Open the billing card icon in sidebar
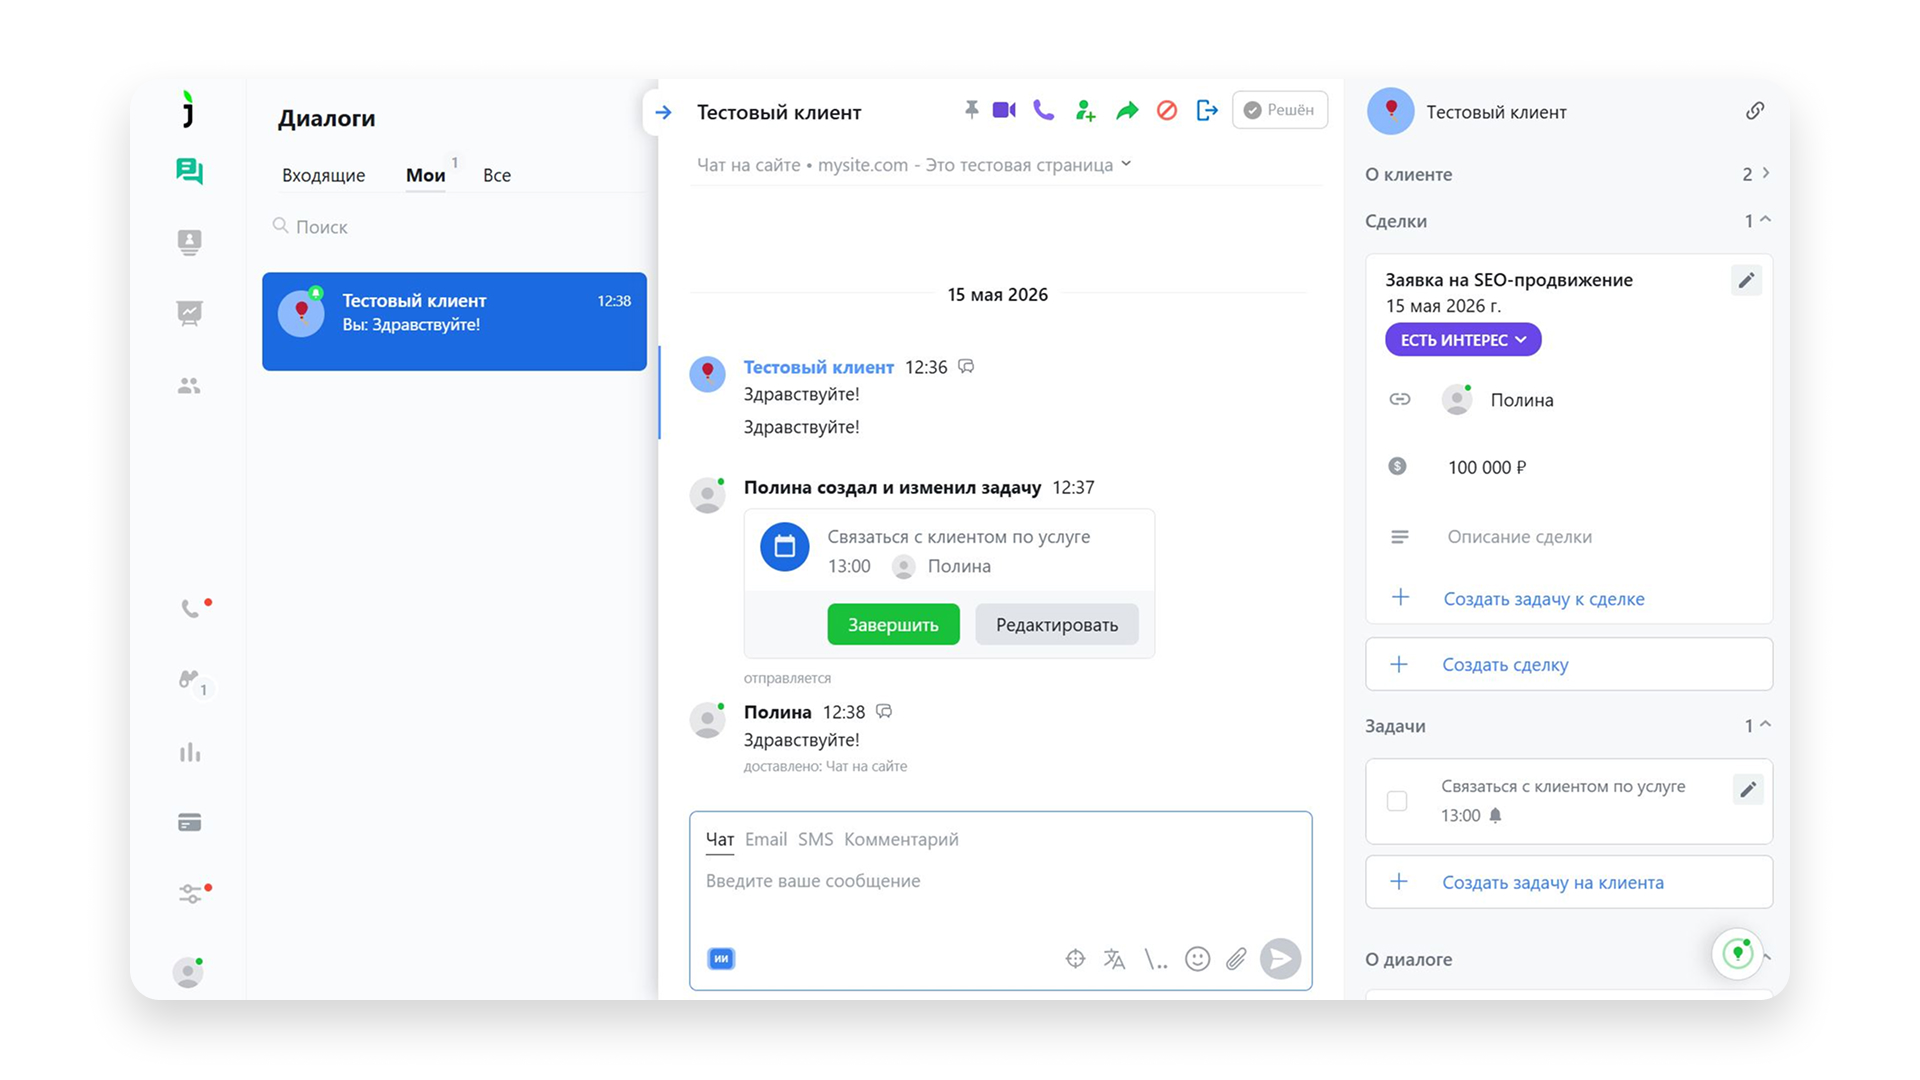 [x=190, y=822]
